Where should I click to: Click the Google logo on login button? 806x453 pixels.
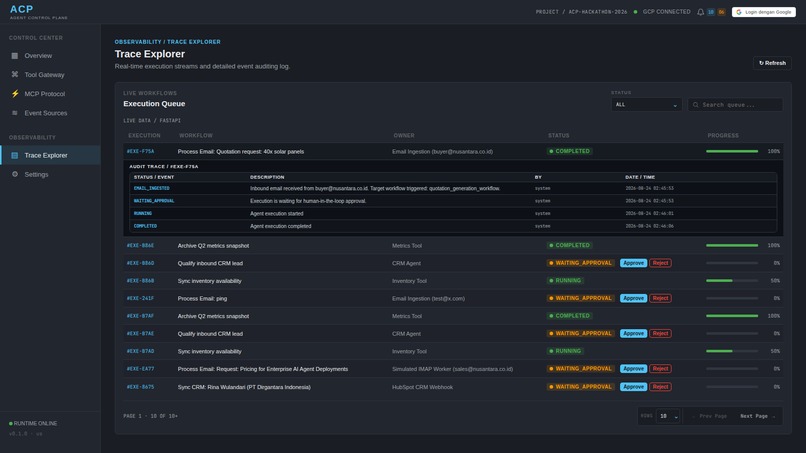click(x=739, y=12)
